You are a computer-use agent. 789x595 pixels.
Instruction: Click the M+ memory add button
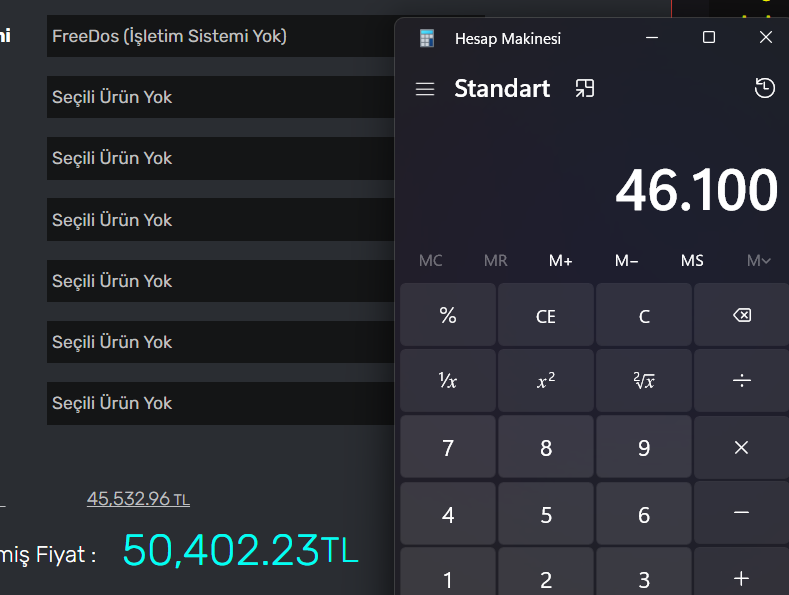point(561,261)
